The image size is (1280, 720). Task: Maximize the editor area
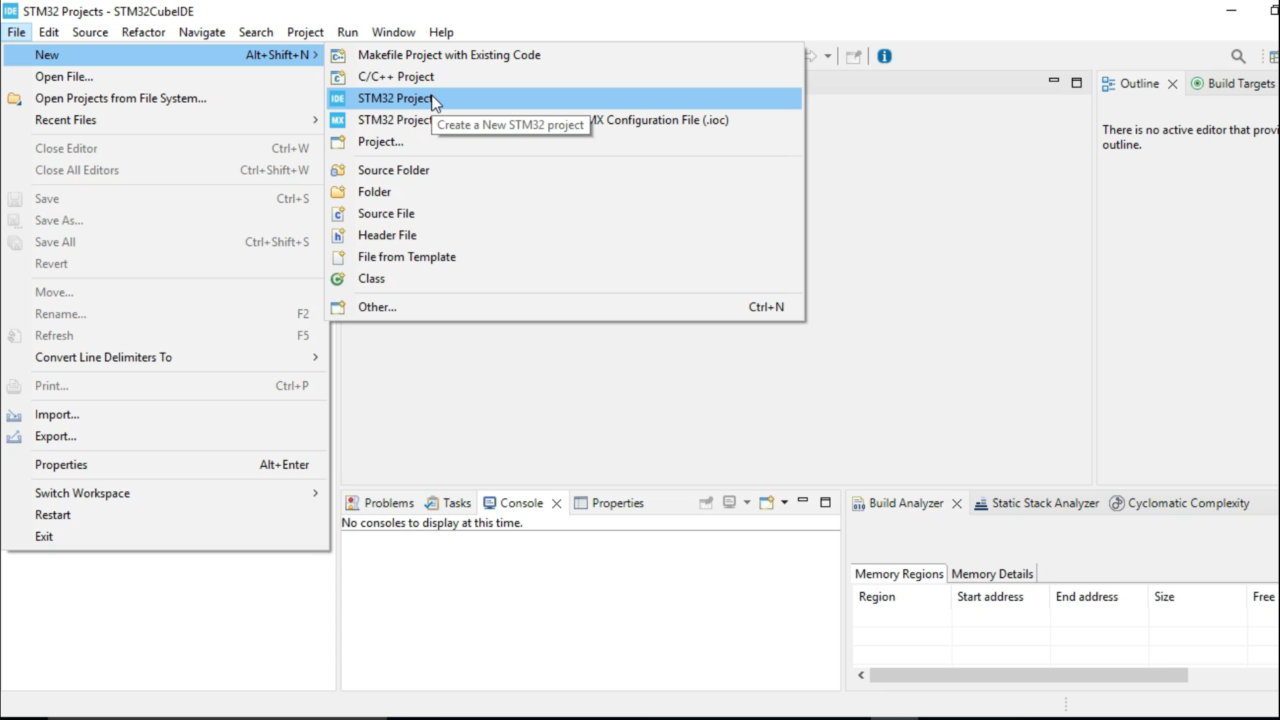1076,83
